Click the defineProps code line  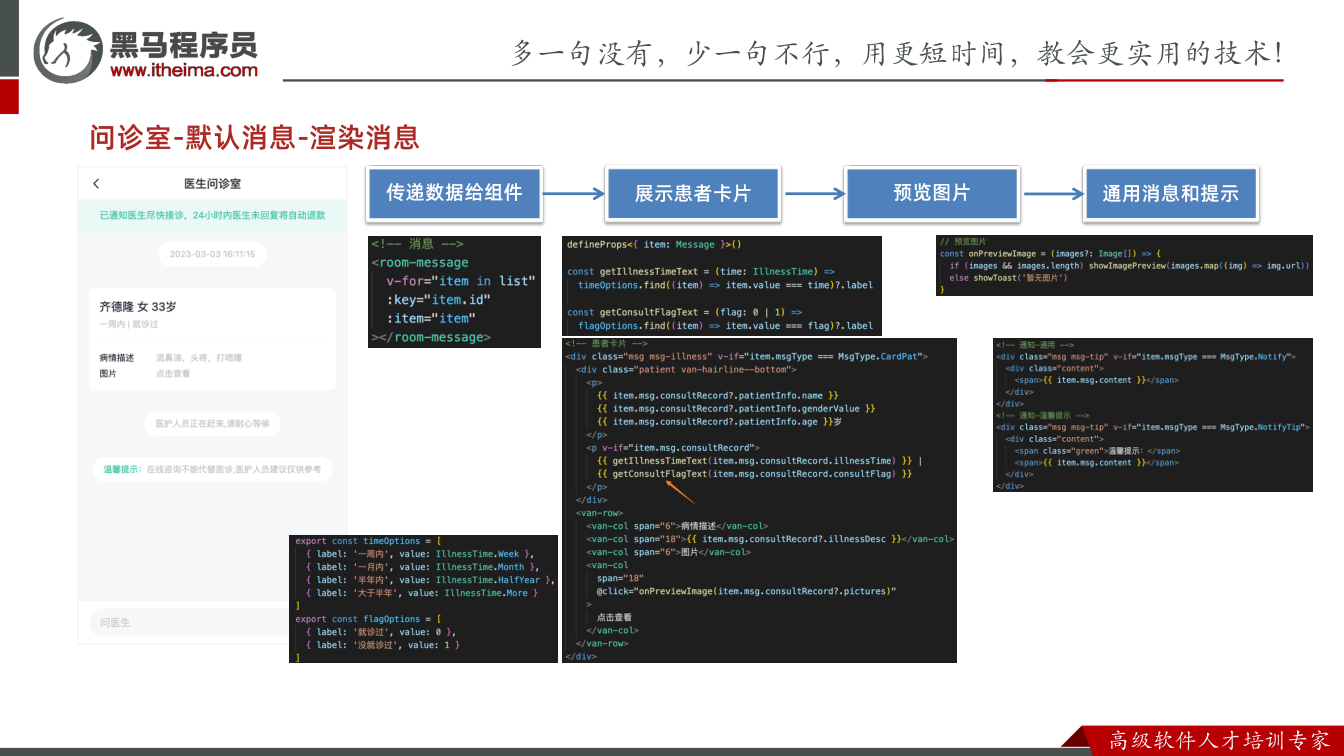click(654, 244)
